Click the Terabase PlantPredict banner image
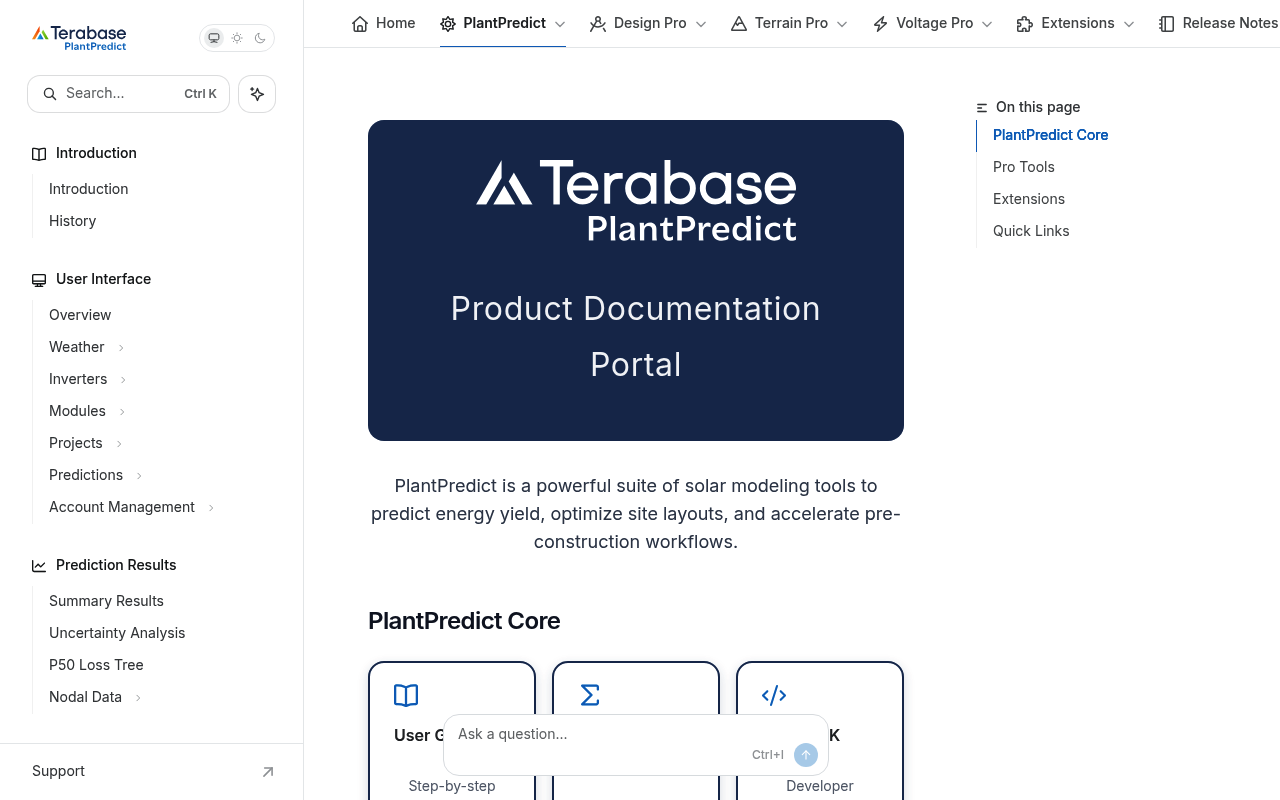 click(636, 280)
